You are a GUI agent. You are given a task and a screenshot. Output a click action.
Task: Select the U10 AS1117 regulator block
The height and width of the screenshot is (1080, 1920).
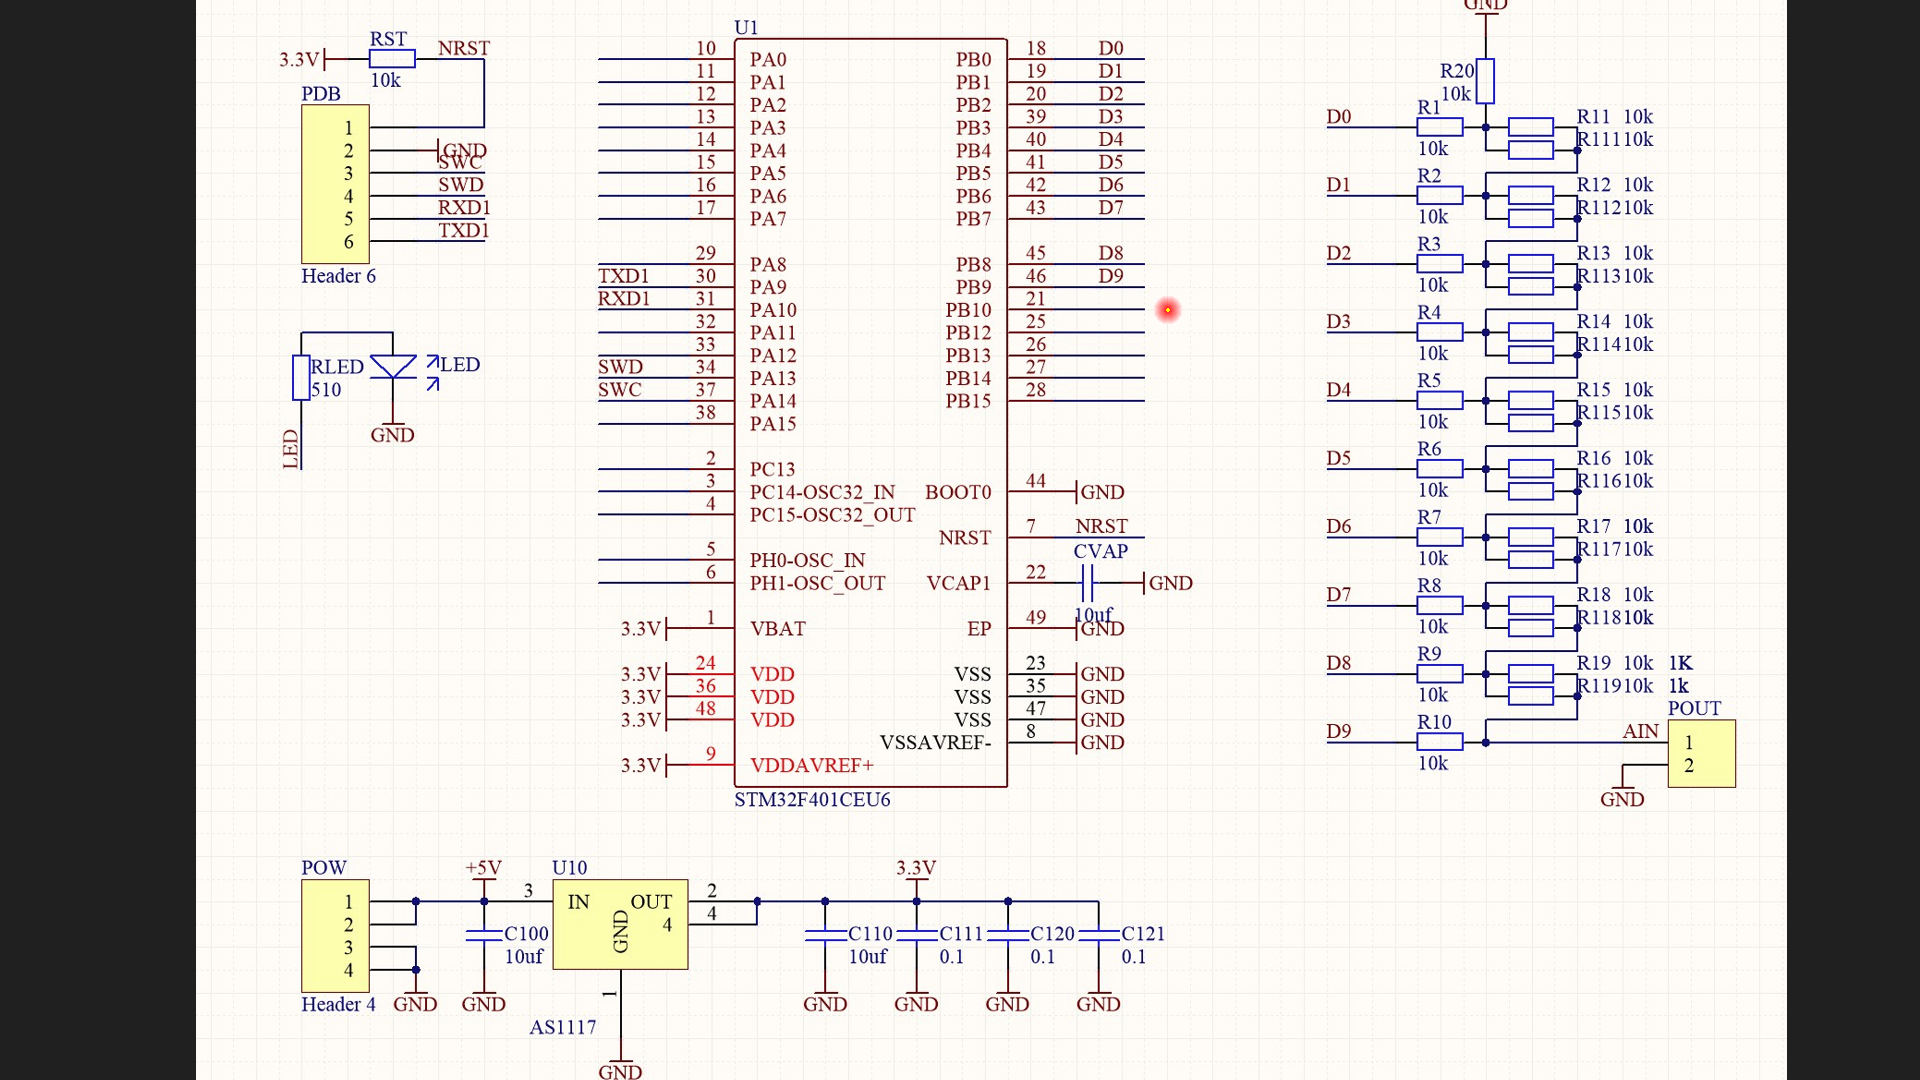click(x=620, y=924)
